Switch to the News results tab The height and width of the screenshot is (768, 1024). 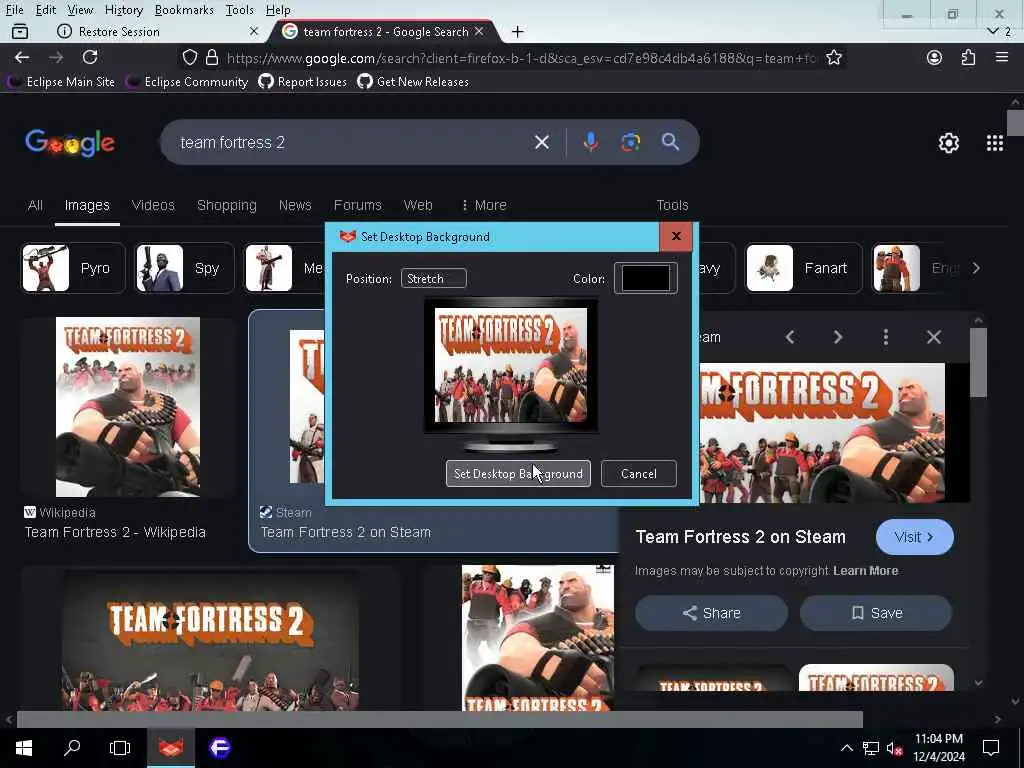click(295, 205)
